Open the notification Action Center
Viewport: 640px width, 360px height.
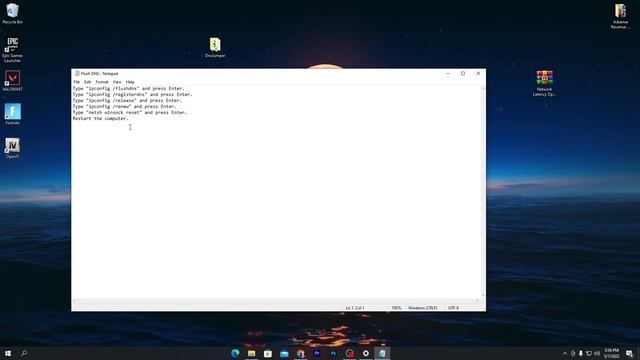(x=629, y=353)
